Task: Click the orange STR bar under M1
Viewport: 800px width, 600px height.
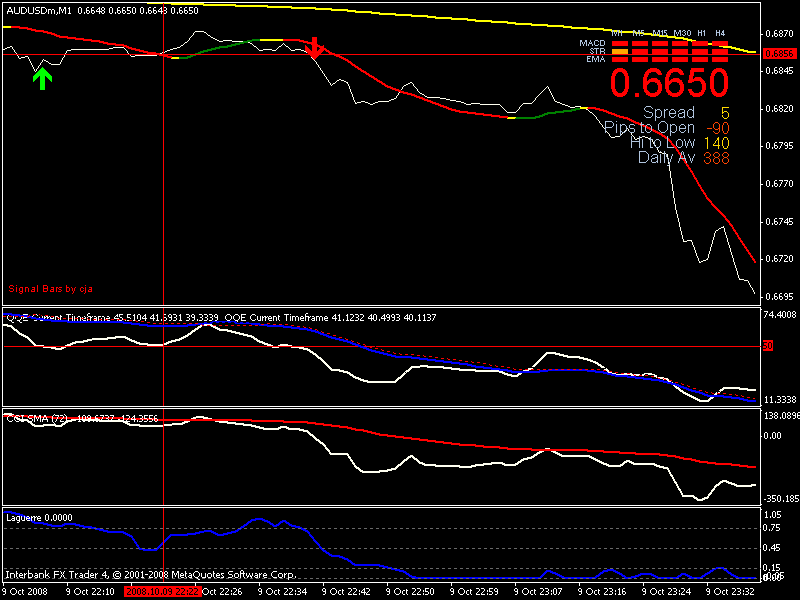Action: 620,52
